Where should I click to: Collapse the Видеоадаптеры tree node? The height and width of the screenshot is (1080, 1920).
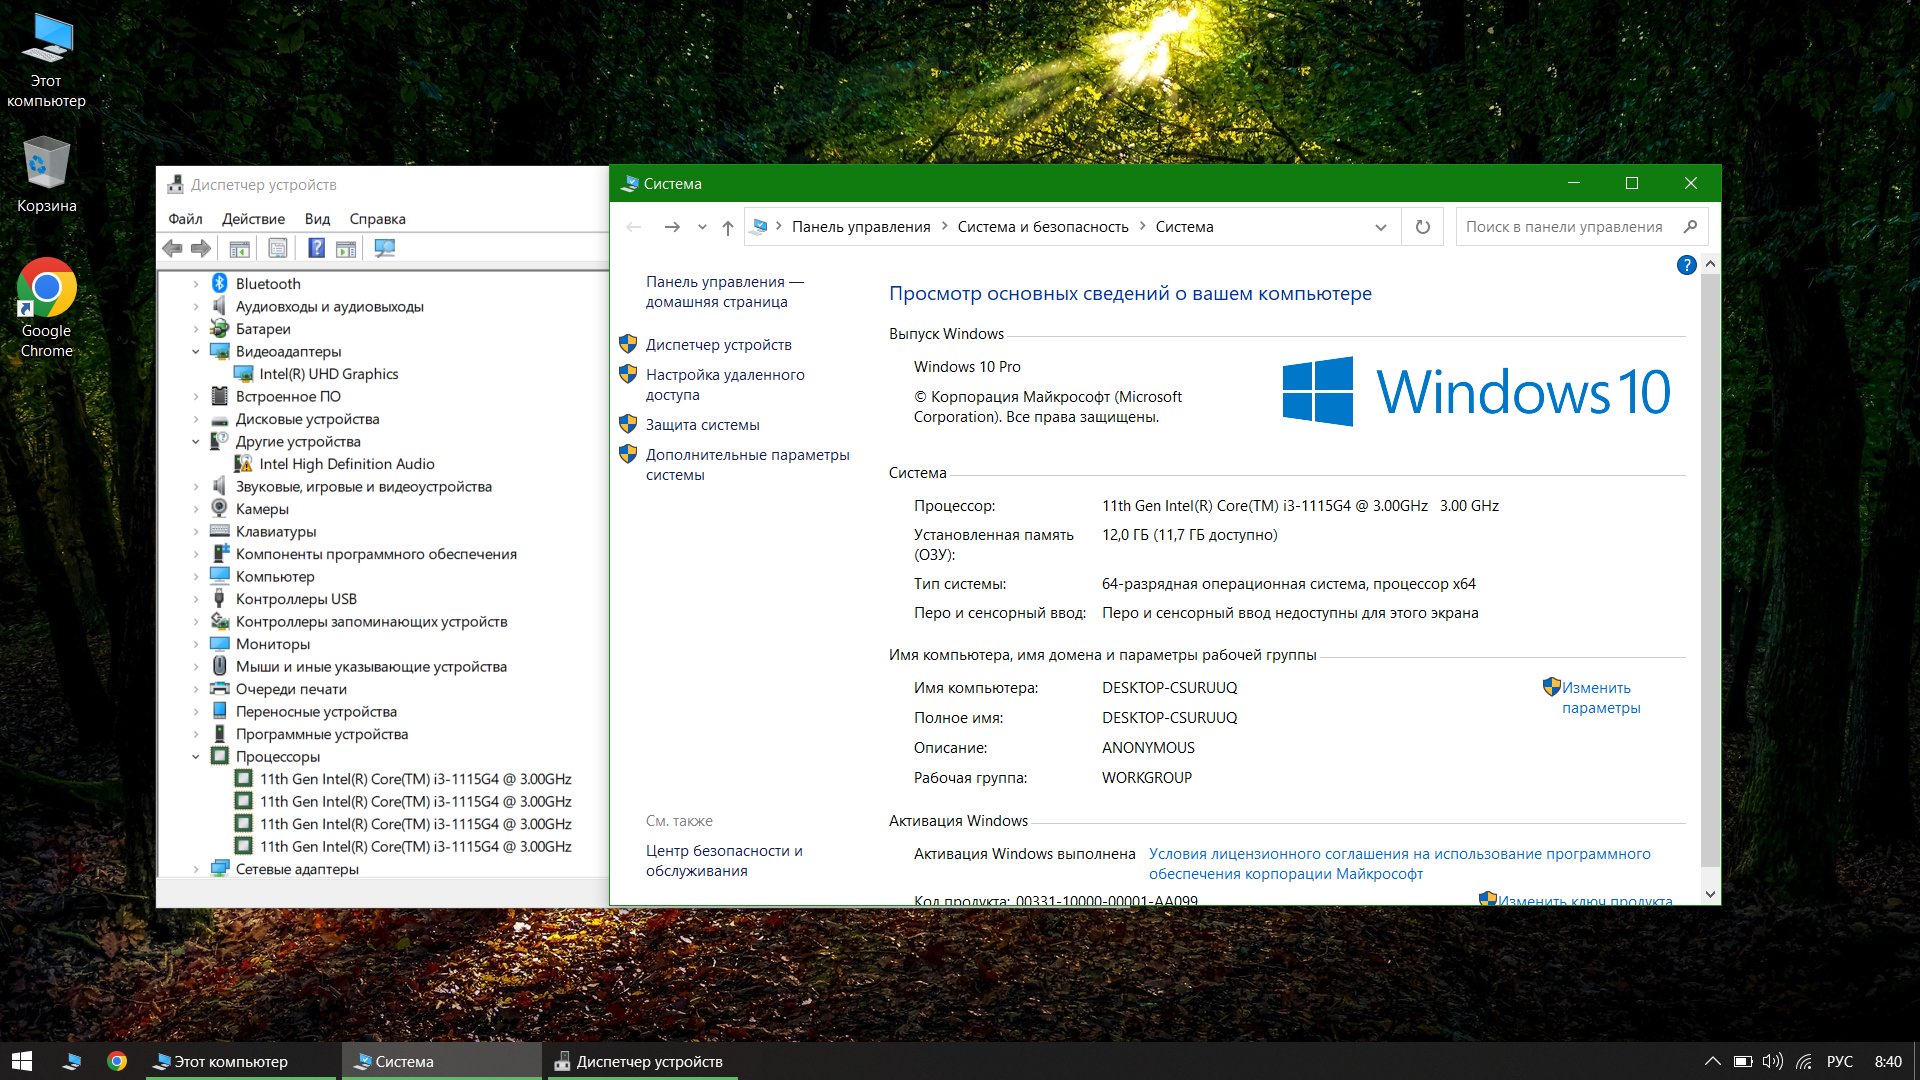point(196,352)
